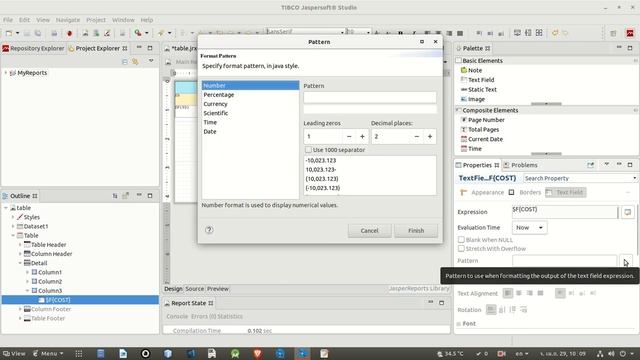Screen dimensions: 640x360
Task: Select Currency in the format list
Action: tap(216, 104)
